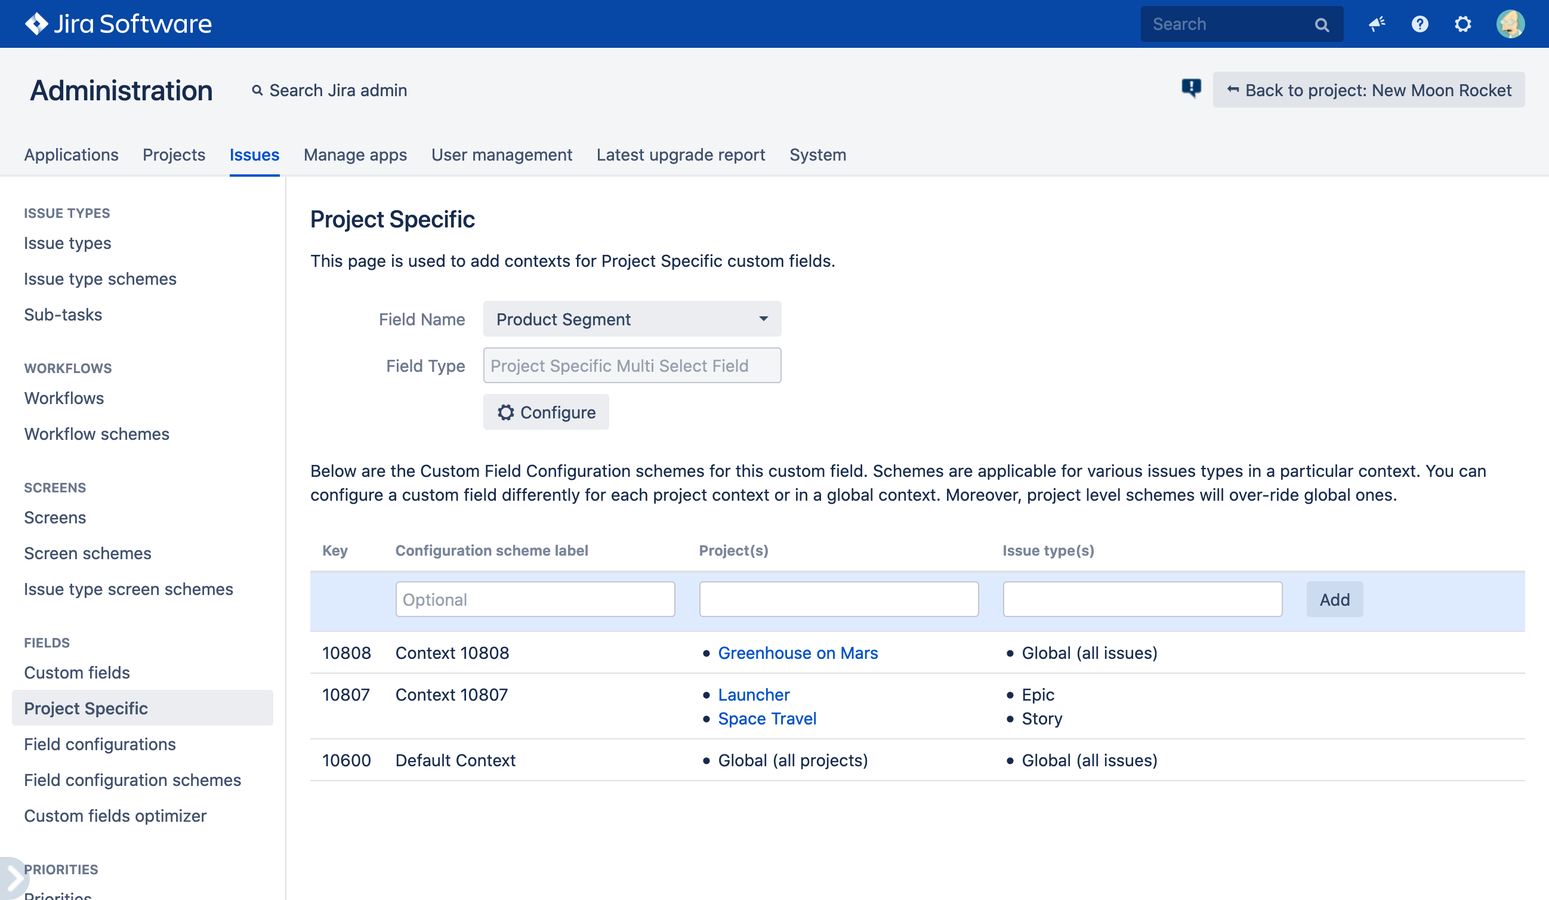Switch to the Applications tab
The width and height of the screenshot is (1549, 900).
tap(71, 155)
